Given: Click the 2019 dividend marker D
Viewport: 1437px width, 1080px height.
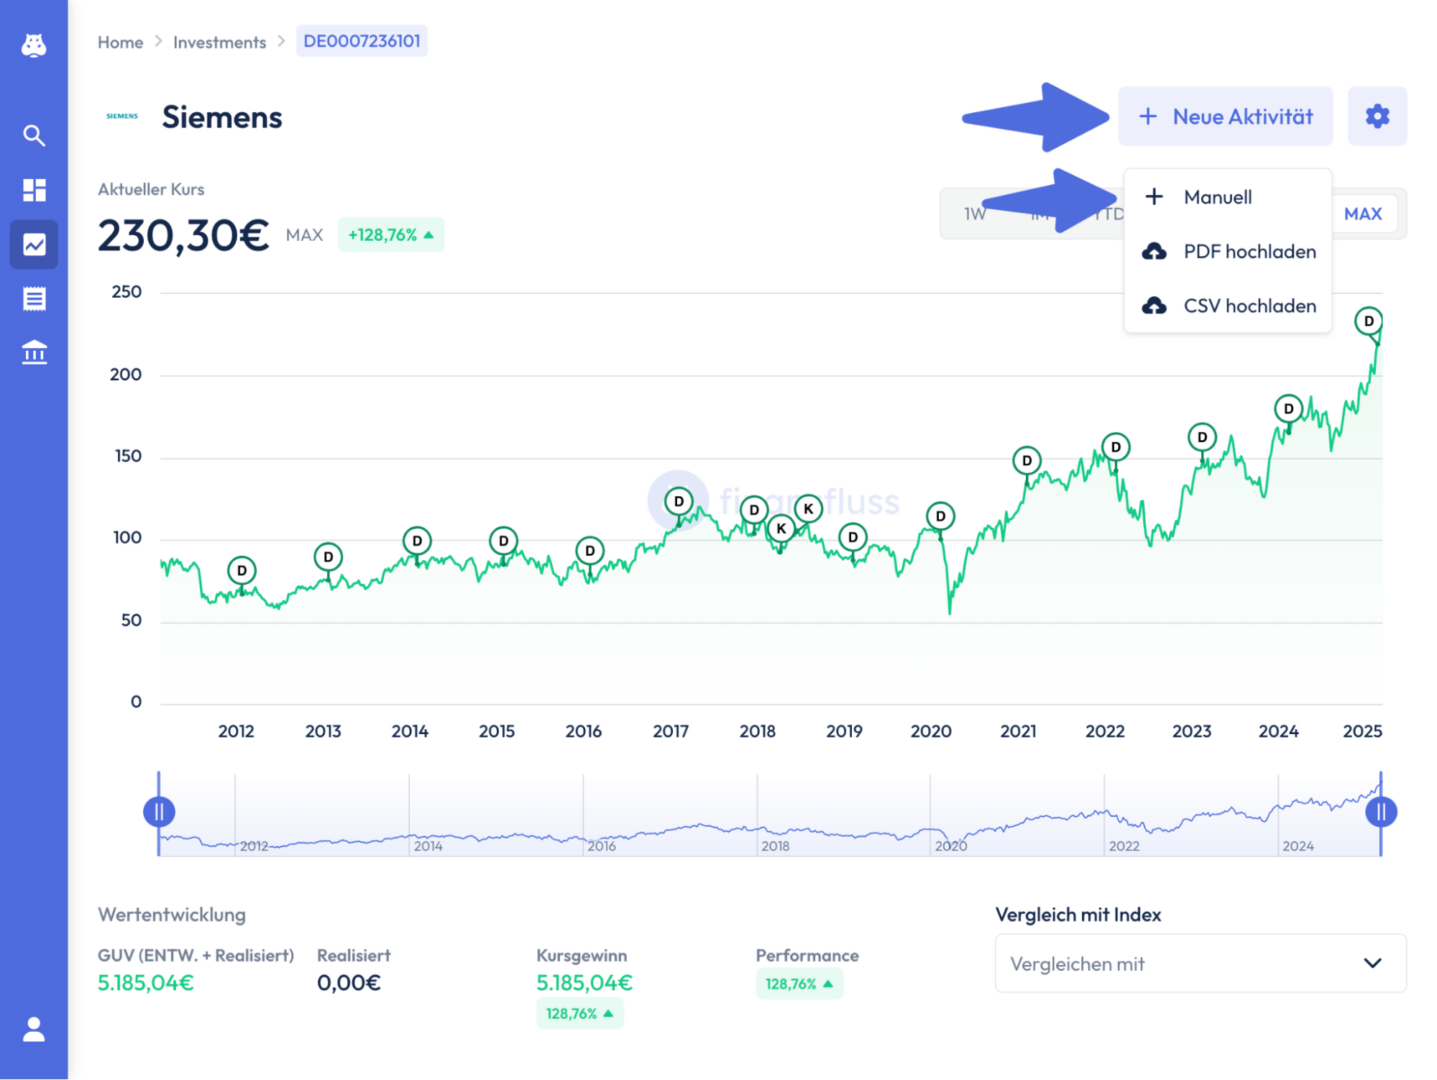Looking at the screenshot, I should [x=852, y=537].
